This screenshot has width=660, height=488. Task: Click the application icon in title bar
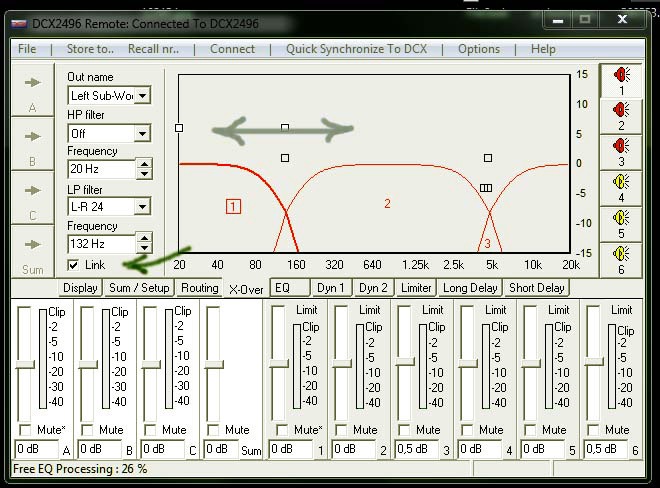point(19,23)
